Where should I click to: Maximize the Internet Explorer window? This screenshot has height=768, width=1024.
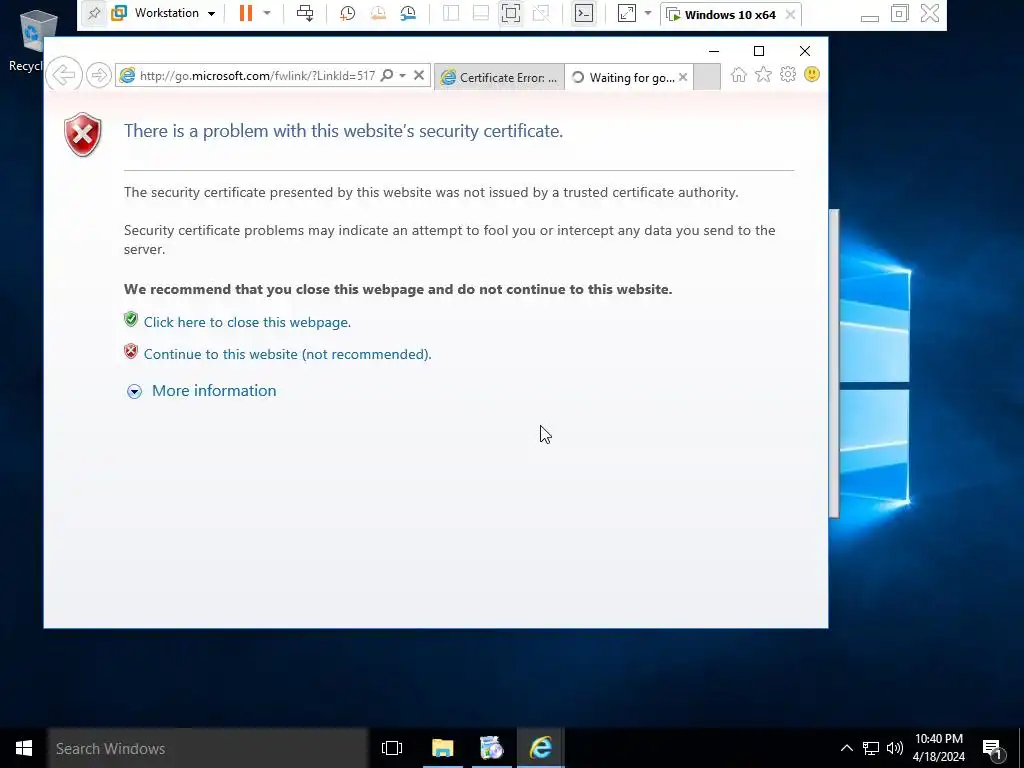coord(759,51)
